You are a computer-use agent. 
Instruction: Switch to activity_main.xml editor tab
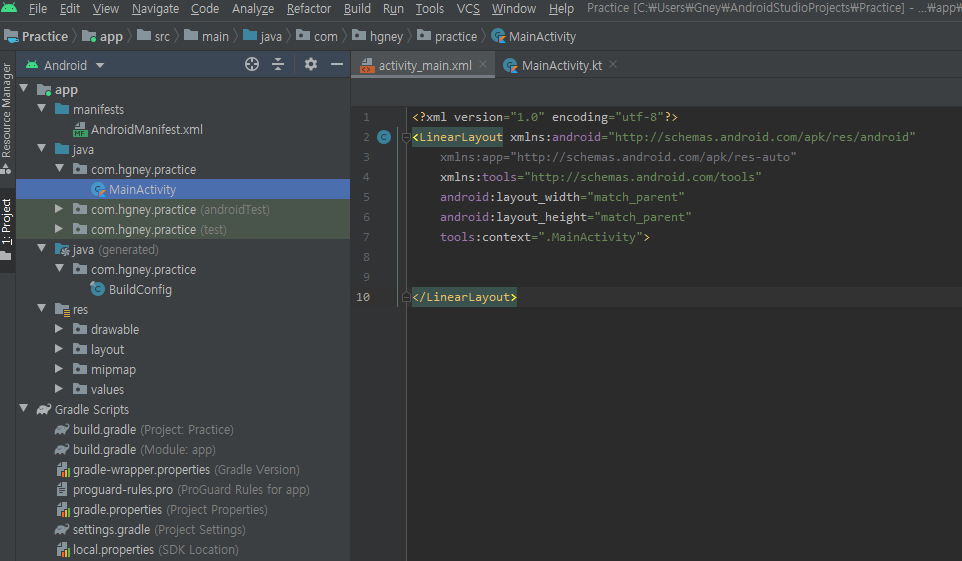[x=423, y=65]
